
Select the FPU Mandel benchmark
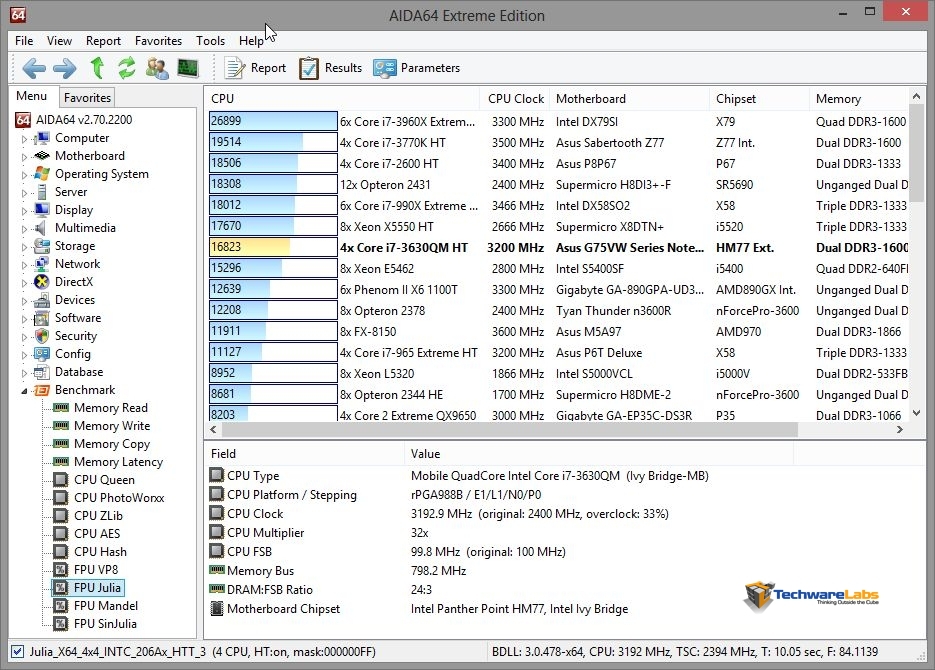pyautogui.click(x=106, y=606)
